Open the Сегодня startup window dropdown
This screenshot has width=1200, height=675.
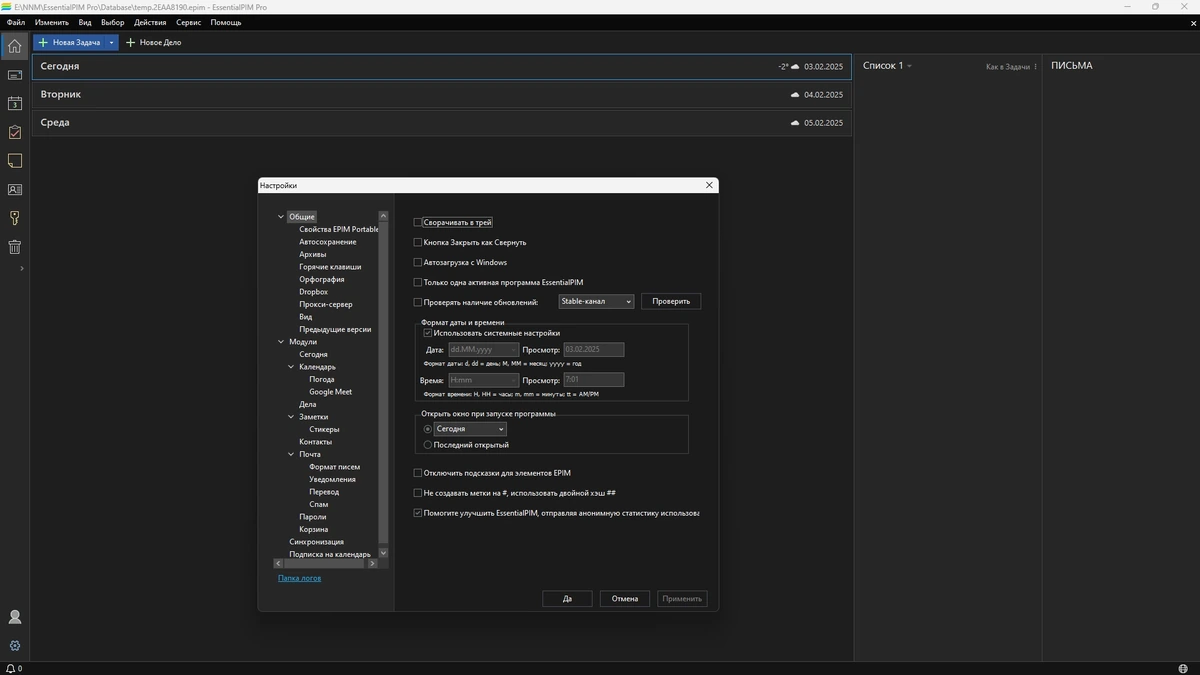(470, 429)
